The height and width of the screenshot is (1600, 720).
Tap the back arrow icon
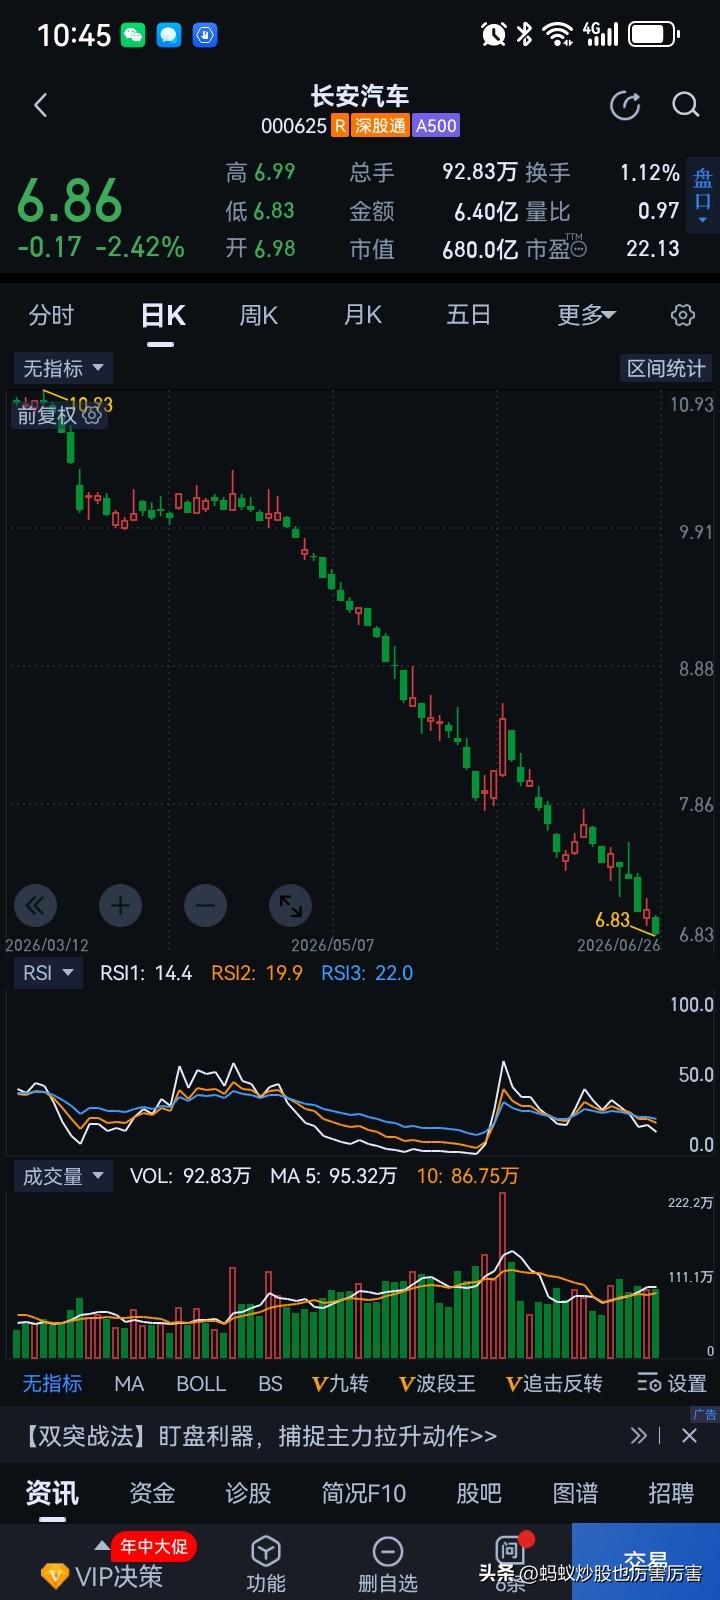[x=40, y=105]
